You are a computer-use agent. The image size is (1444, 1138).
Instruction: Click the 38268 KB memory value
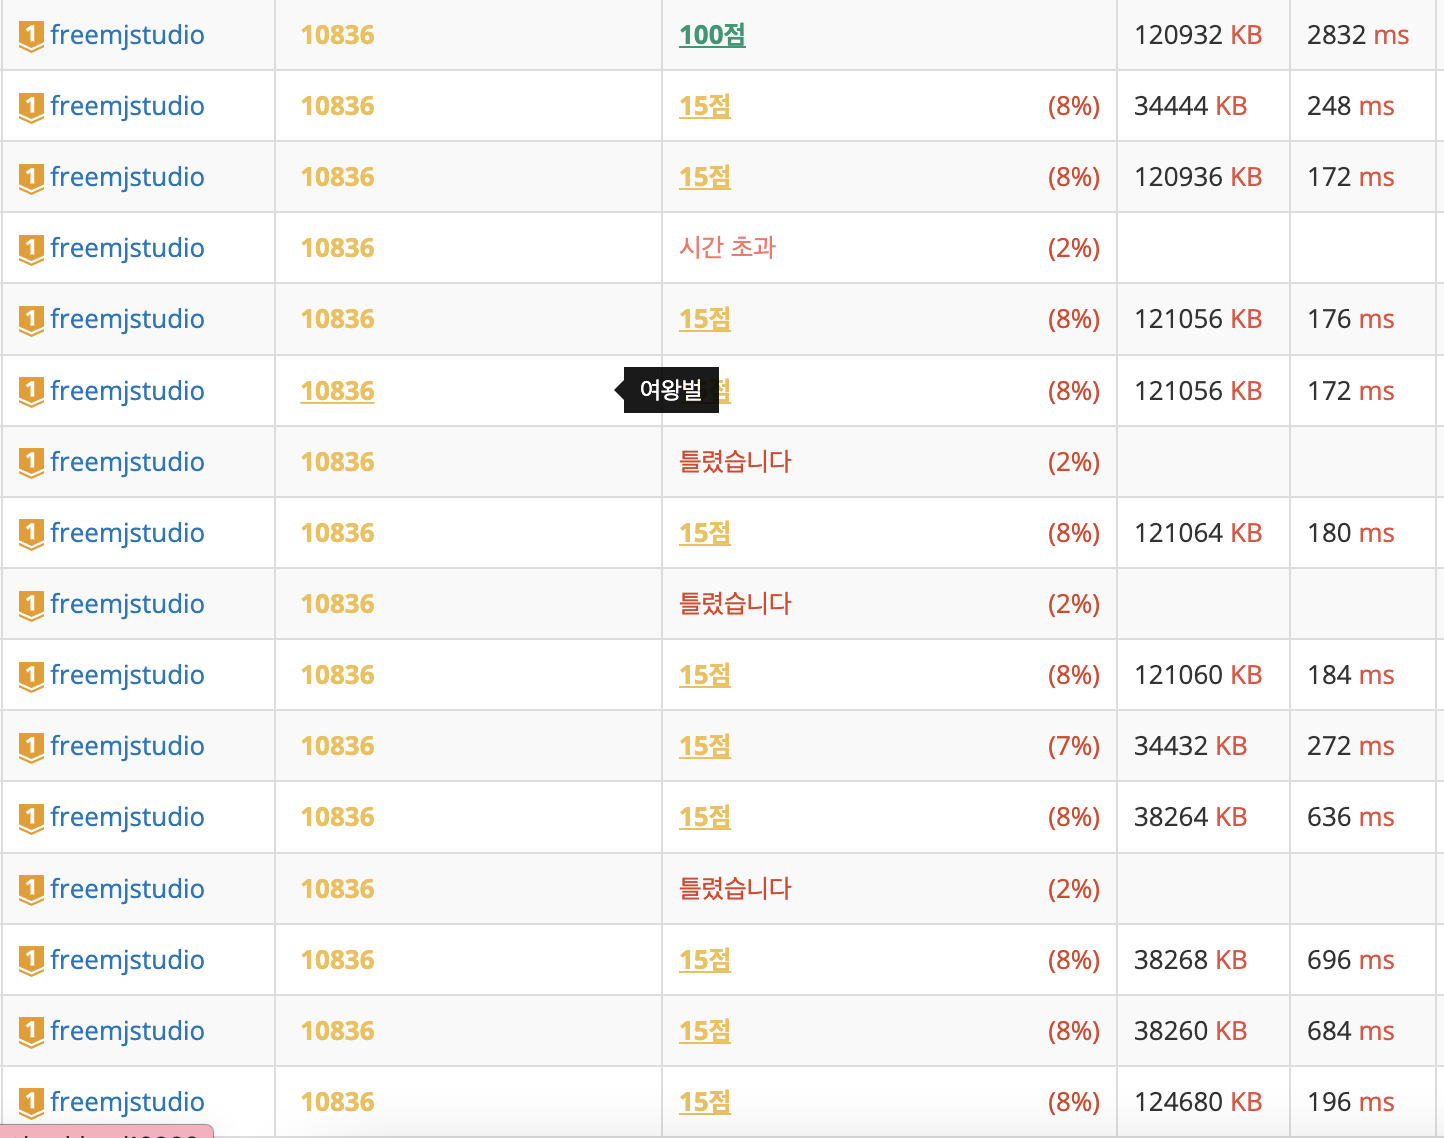pyautogui.click(x=1190, y=960)
